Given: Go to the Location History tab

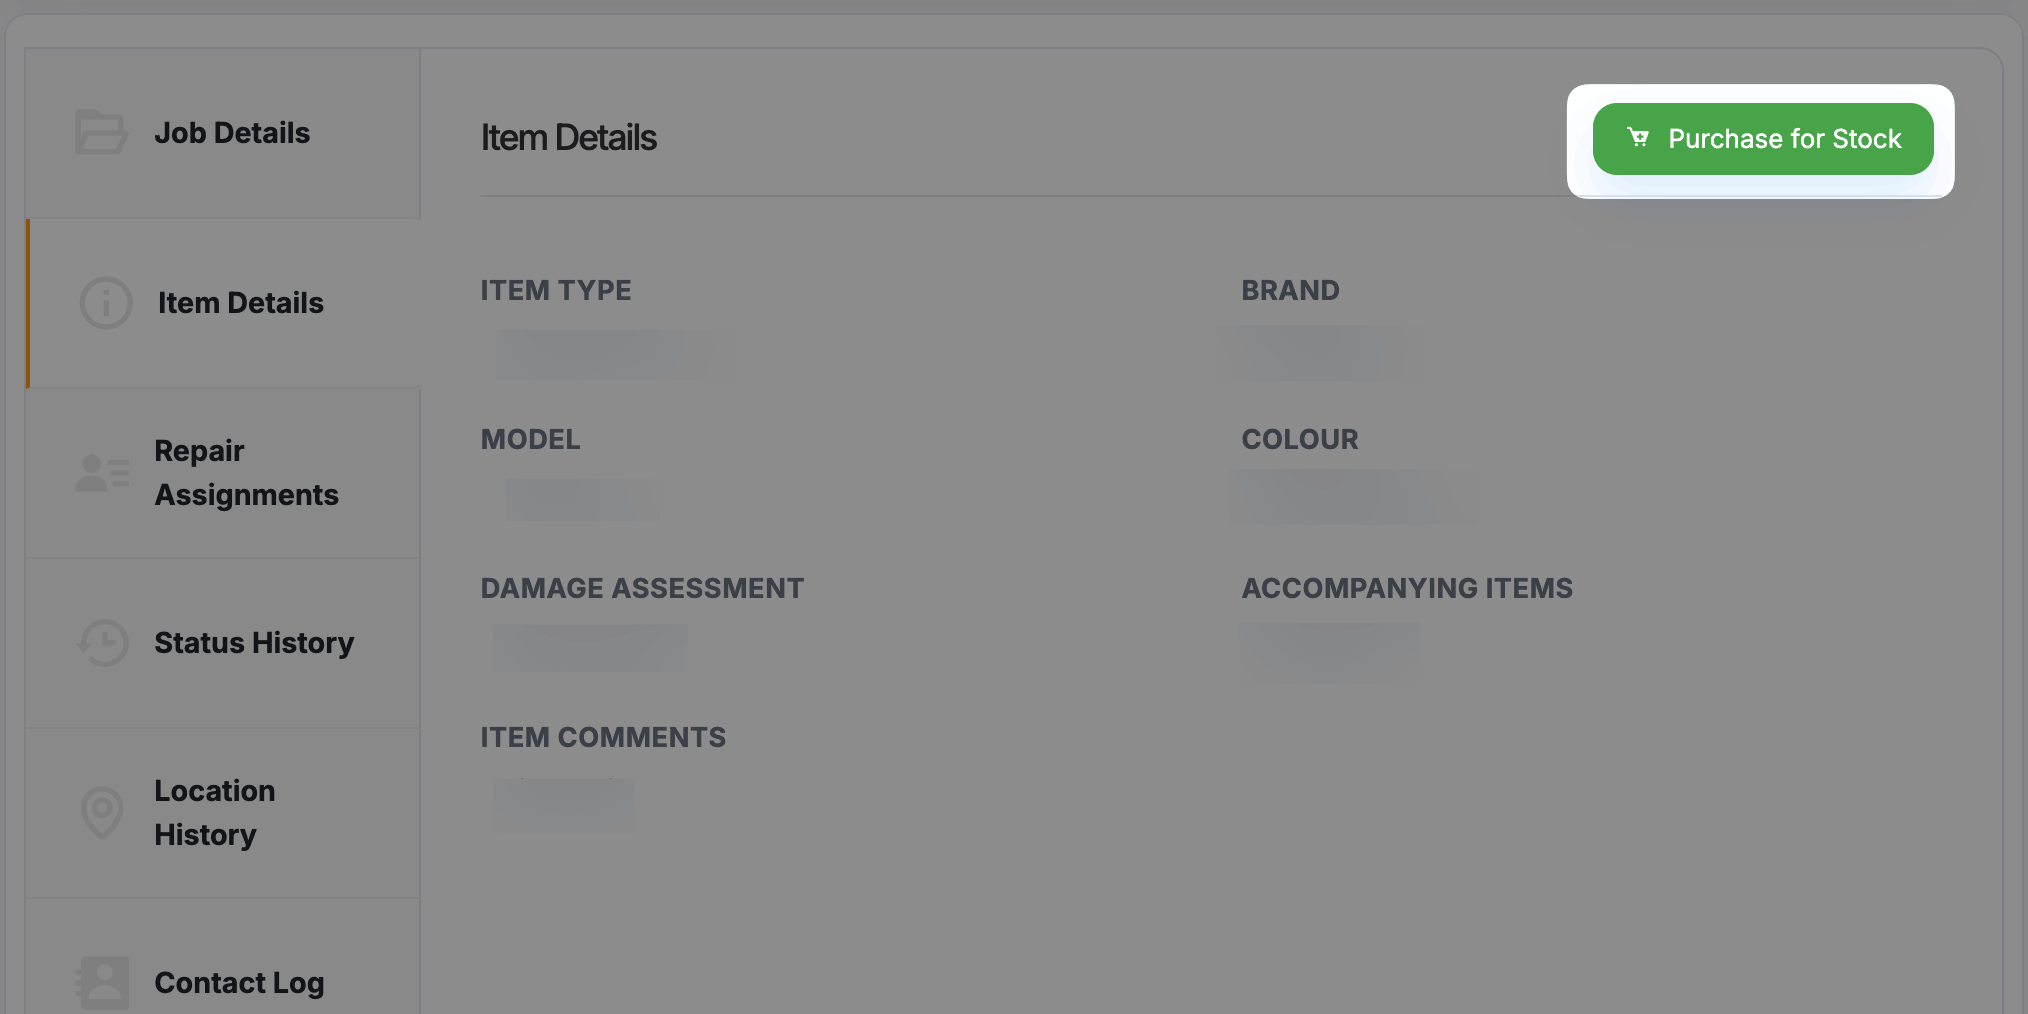Looking at the screenshot, I should click(214, 813).
